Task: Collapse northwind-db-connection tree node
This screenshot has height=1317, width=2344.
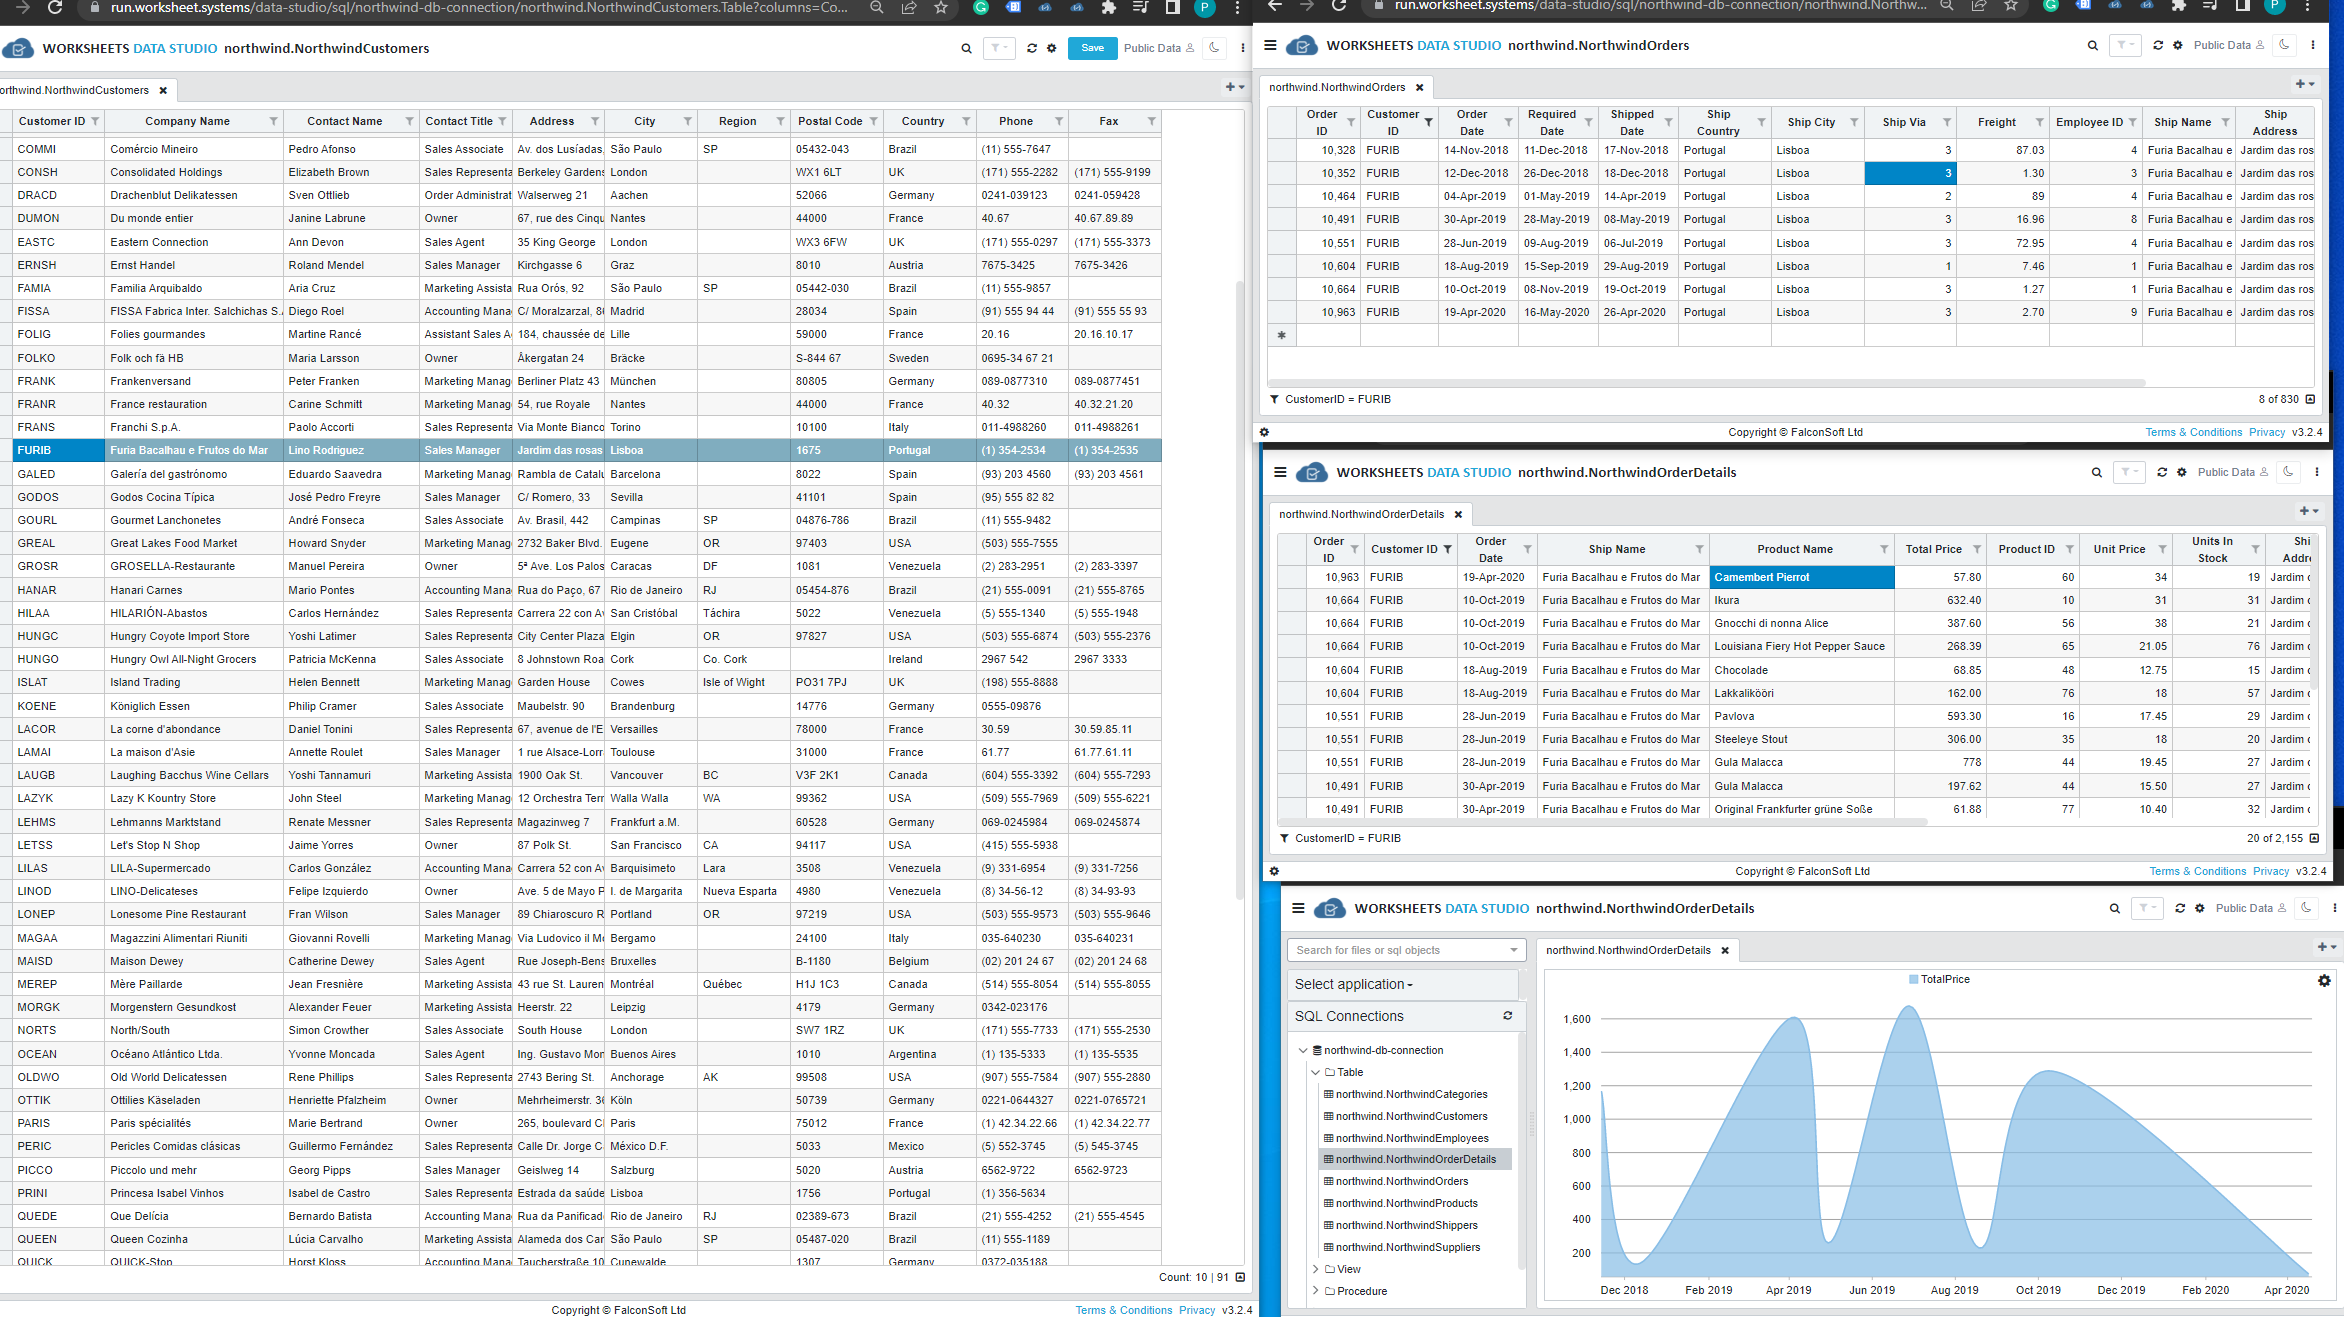Action: [x=1303, y=1051]
